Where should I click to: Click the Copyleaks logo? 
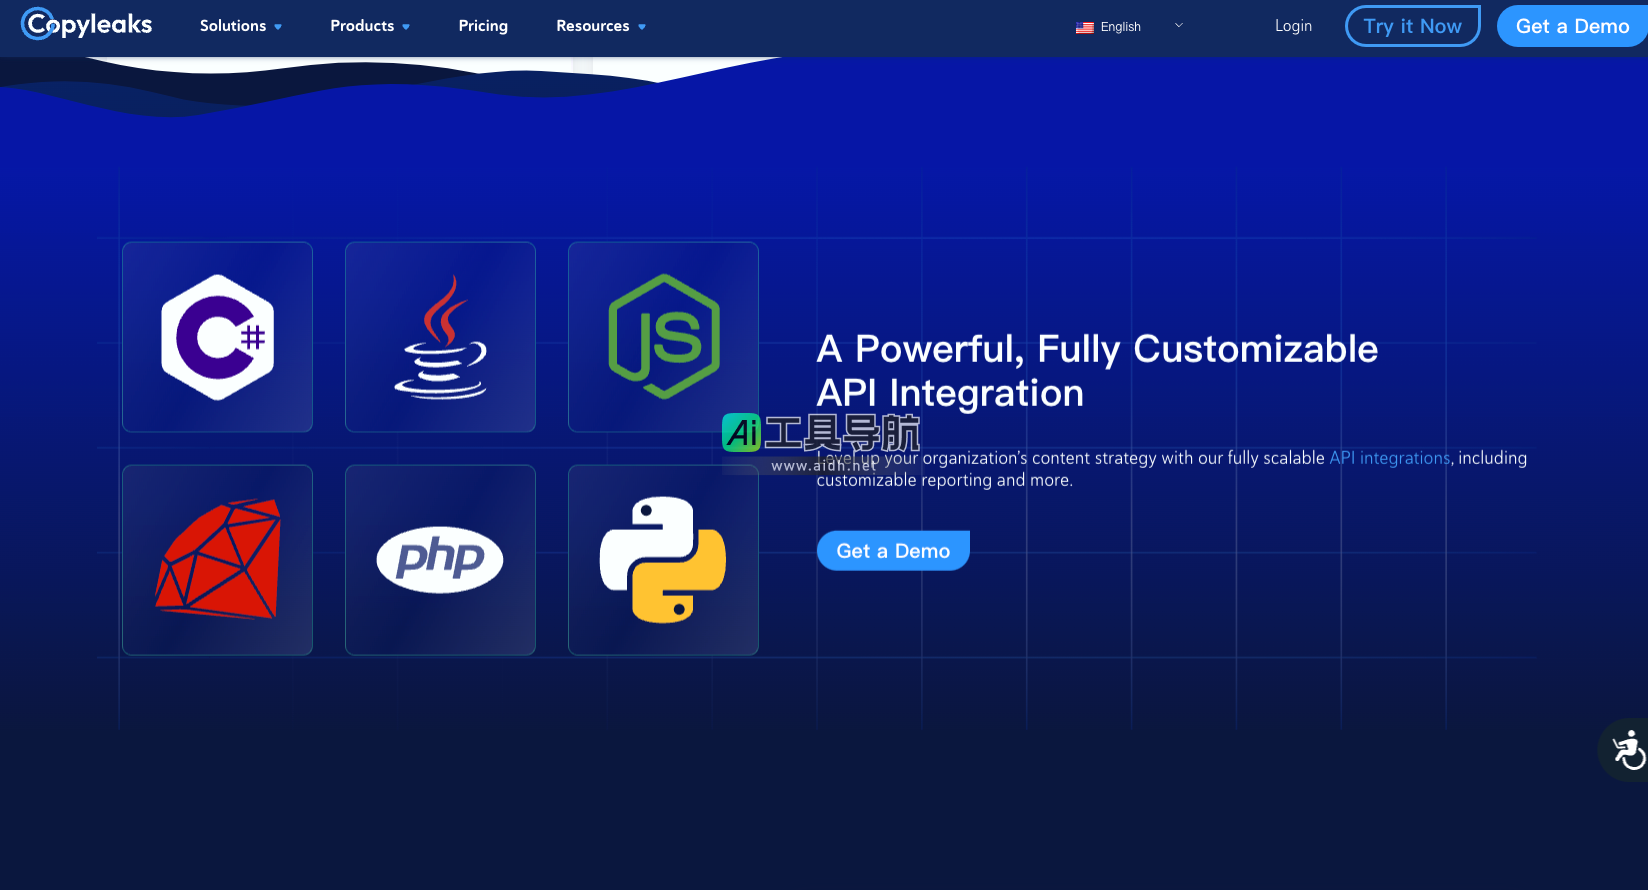click(88, 25)
